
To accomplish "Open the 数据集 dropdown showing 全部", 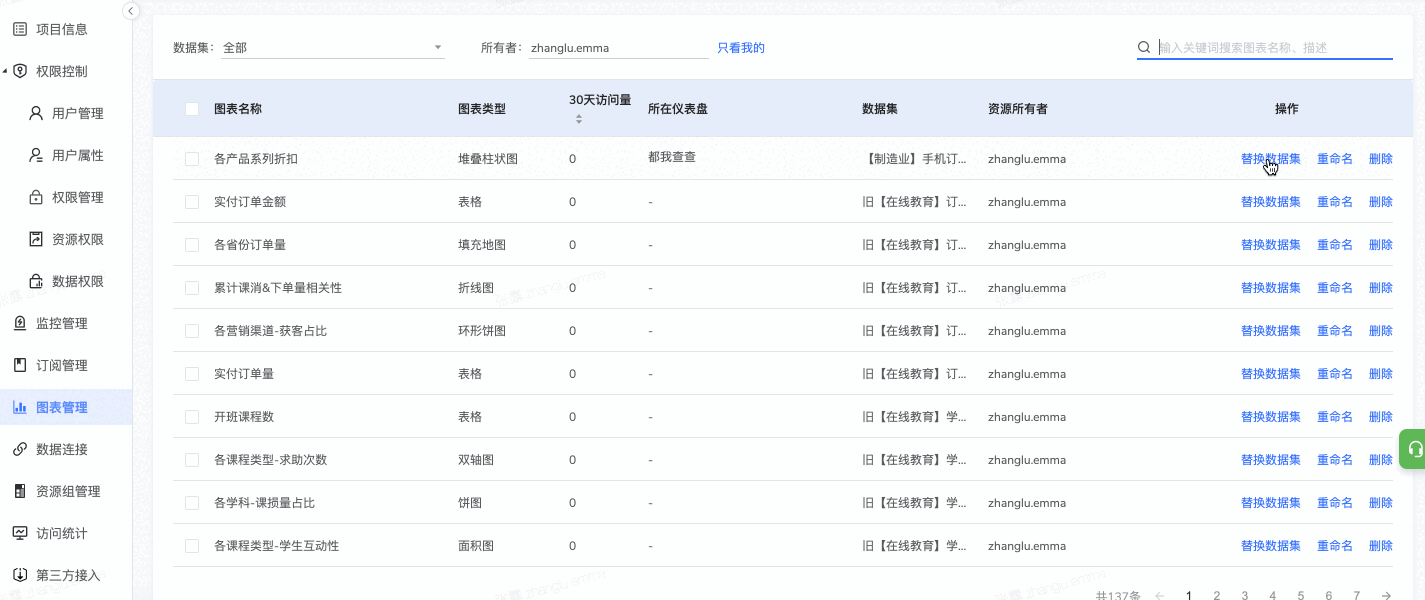I will (x=332, y=48).
